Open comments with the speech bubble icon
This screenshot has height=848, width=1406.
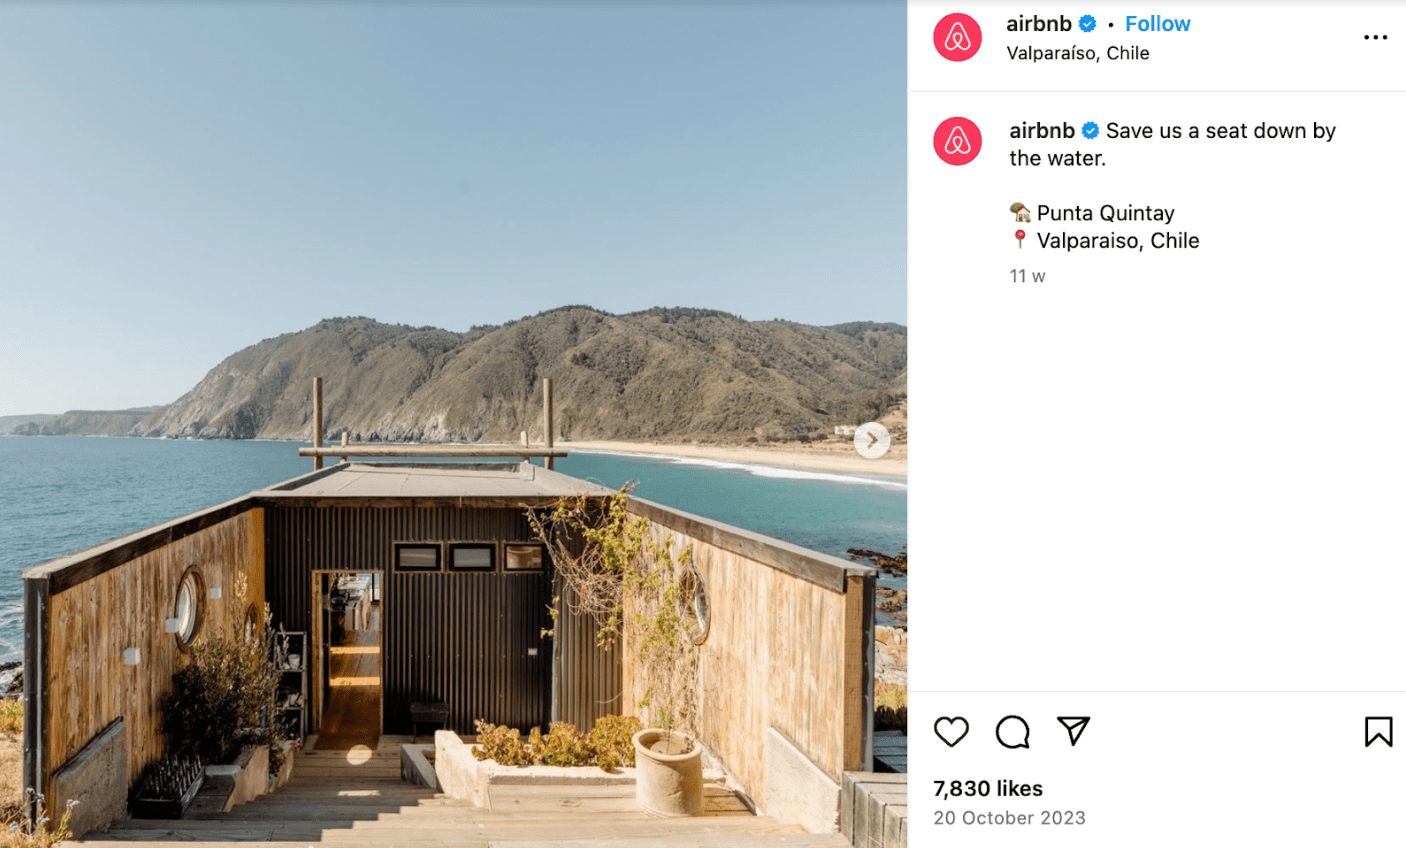click(x=1012, y=732)
